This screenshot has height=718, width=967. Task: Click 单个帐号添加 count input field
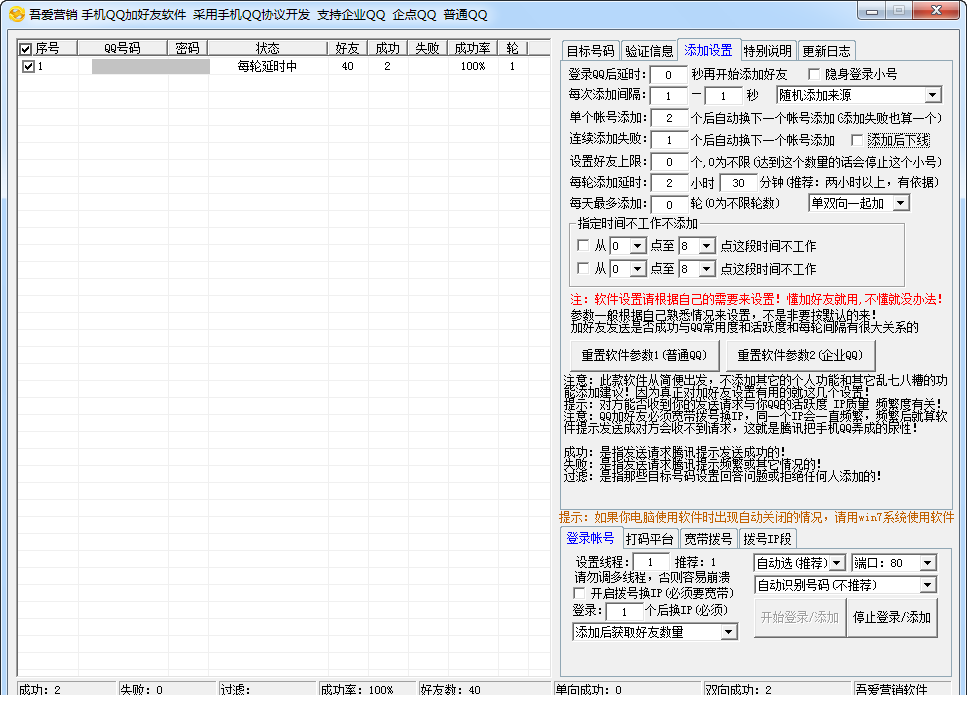pos(669,118)
